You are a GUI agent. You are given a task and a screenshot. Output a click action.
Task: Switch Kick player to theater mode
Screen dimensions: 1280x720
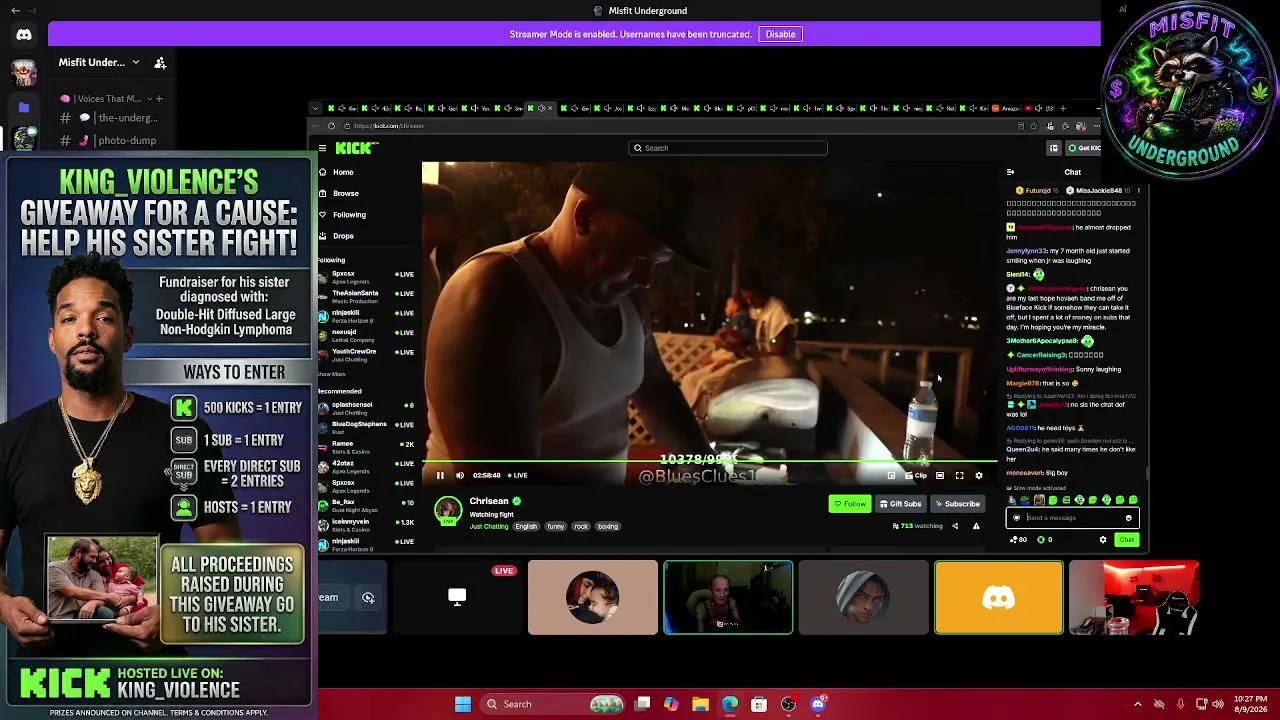(x=940, y=476)
